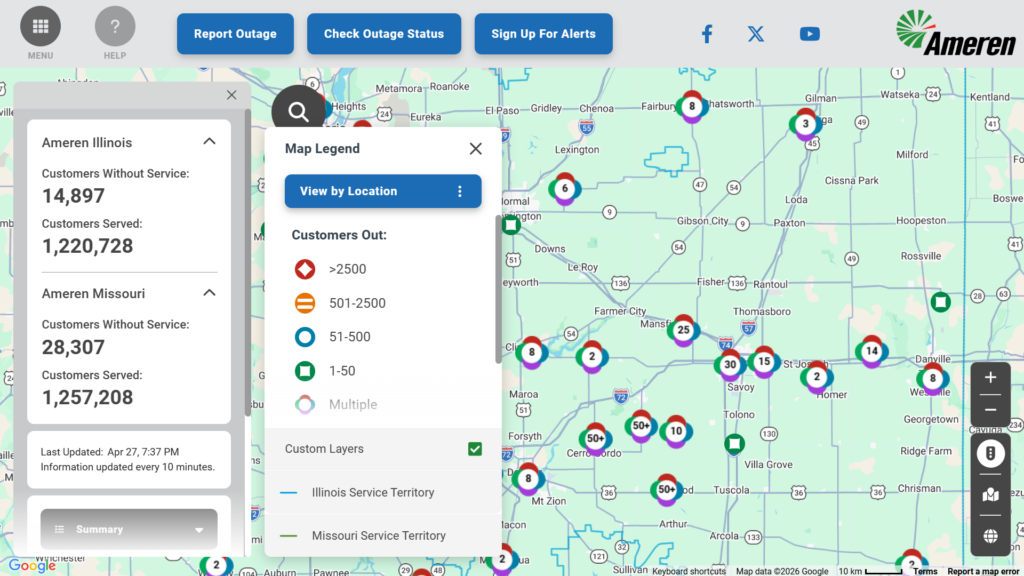Collapse the Ameren Missouri section

(209, 293)
